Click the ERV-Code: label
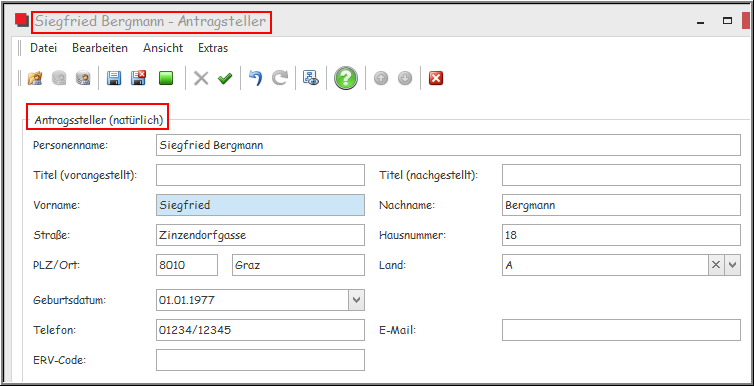 point(60,360)
